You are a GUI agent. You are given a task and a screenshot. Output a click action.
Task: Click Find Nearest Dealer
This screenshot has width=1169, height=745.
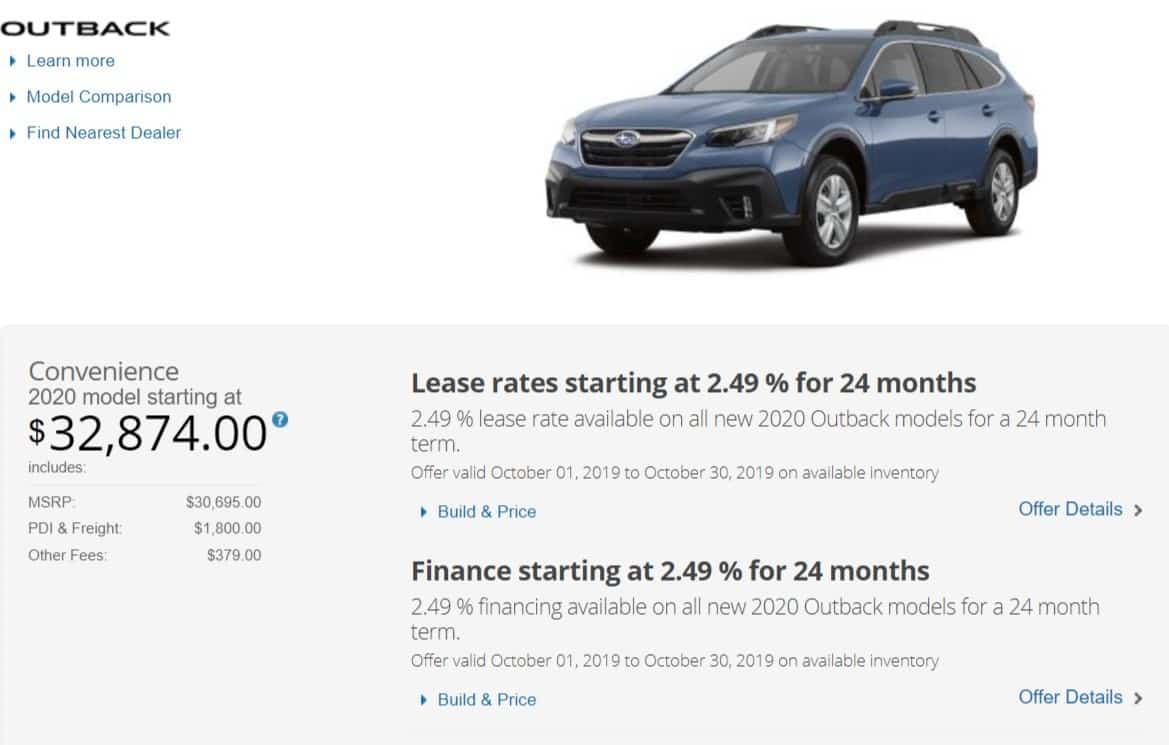click(104, 133)
